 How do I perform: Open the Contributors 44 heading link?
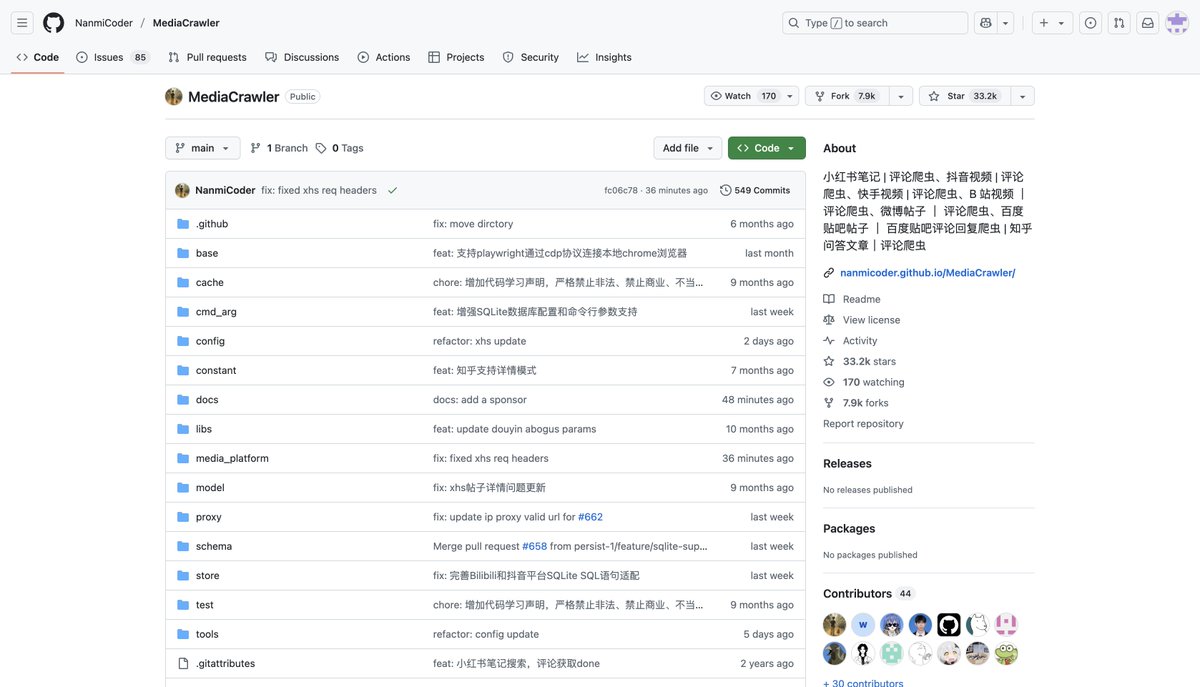coord(868,594)
